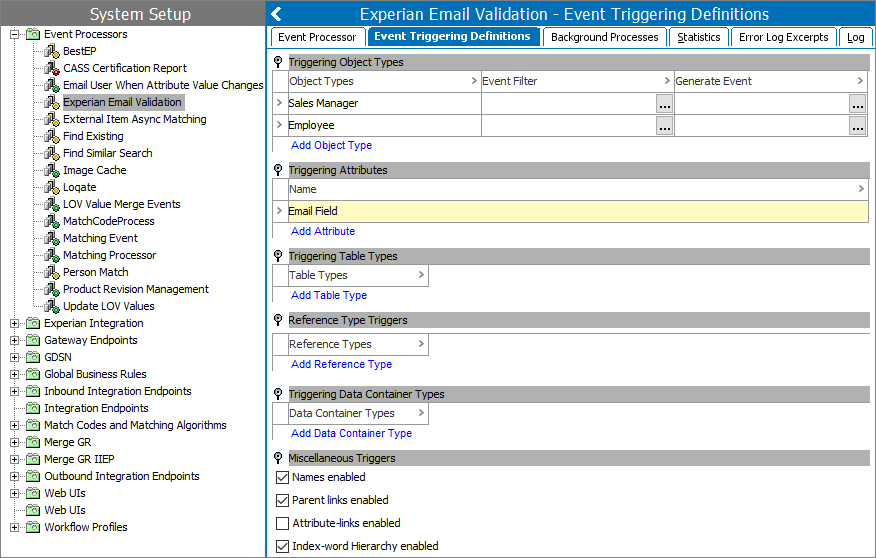
Task: Click the Image Cache processor icon
Action: [x=52, y=170]
